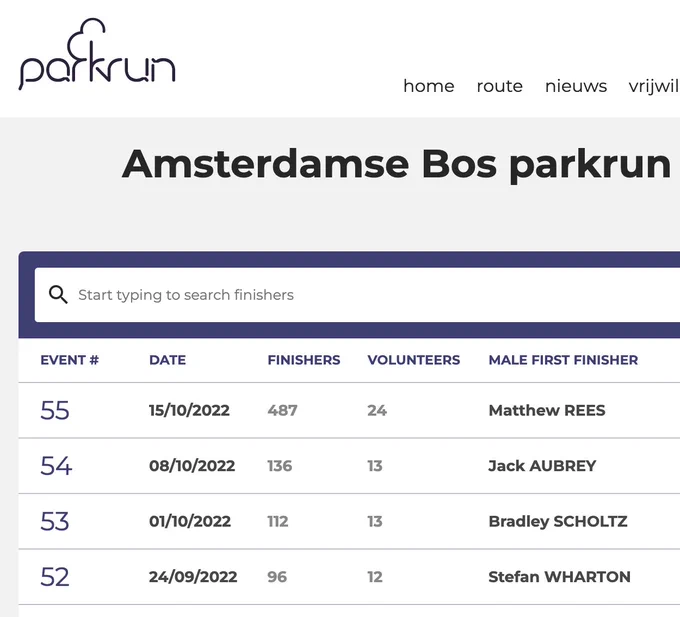Focus the search finishers input field
This screenshot has height=617, width=680.
357,295
